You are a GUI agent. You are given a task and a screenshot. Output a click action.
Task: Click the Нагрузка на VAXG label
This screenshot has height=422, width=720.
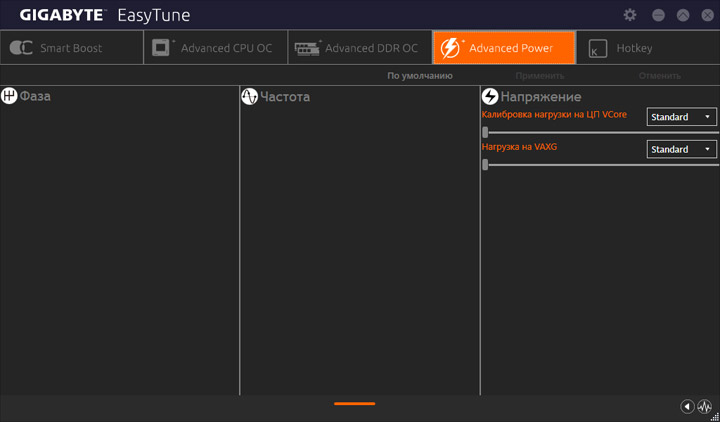[519, 147]
